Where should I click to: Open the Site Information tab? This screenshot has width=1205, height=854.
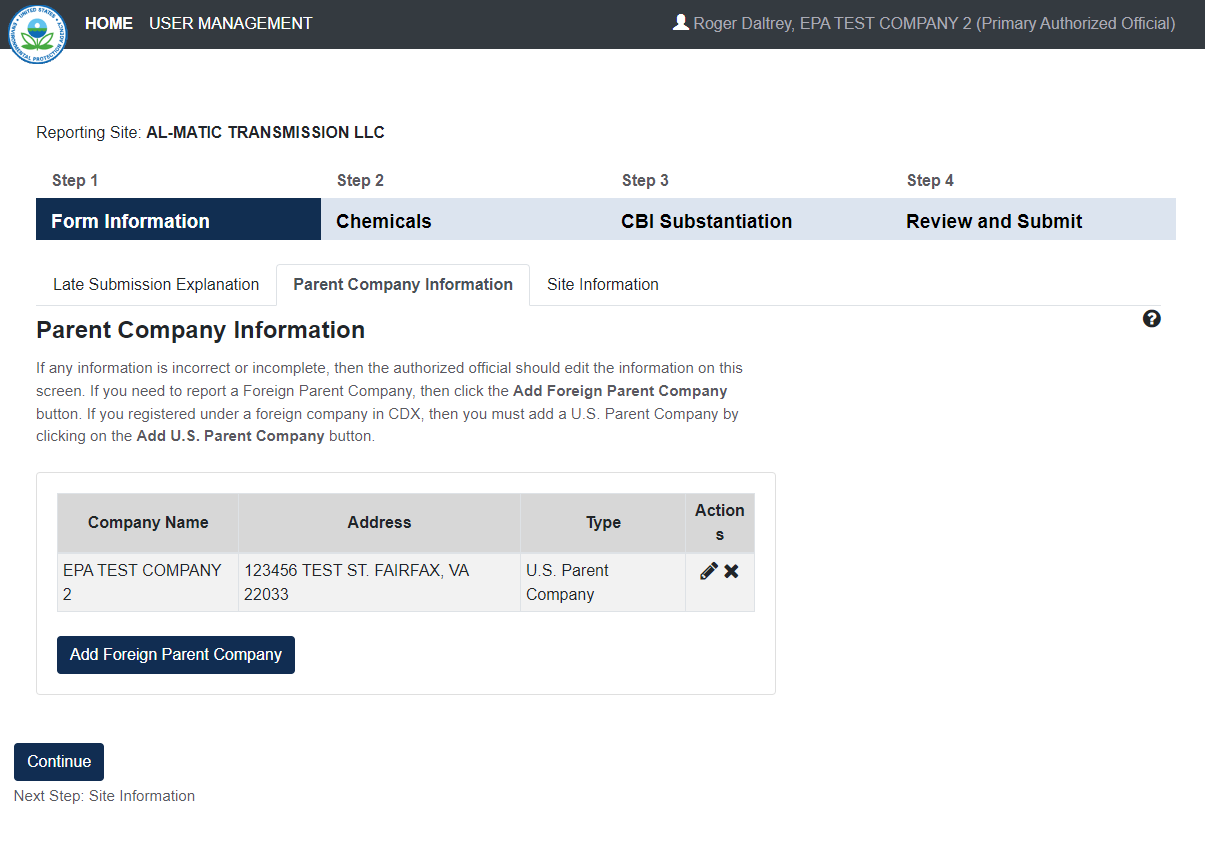point(602,285)
